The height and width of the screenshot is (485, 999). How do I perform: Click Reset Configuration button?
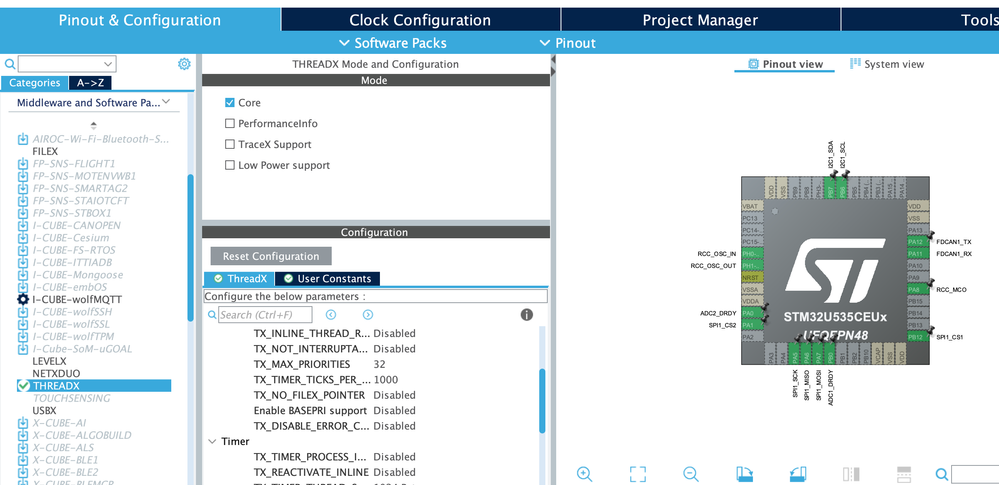[x=271, y=256]
